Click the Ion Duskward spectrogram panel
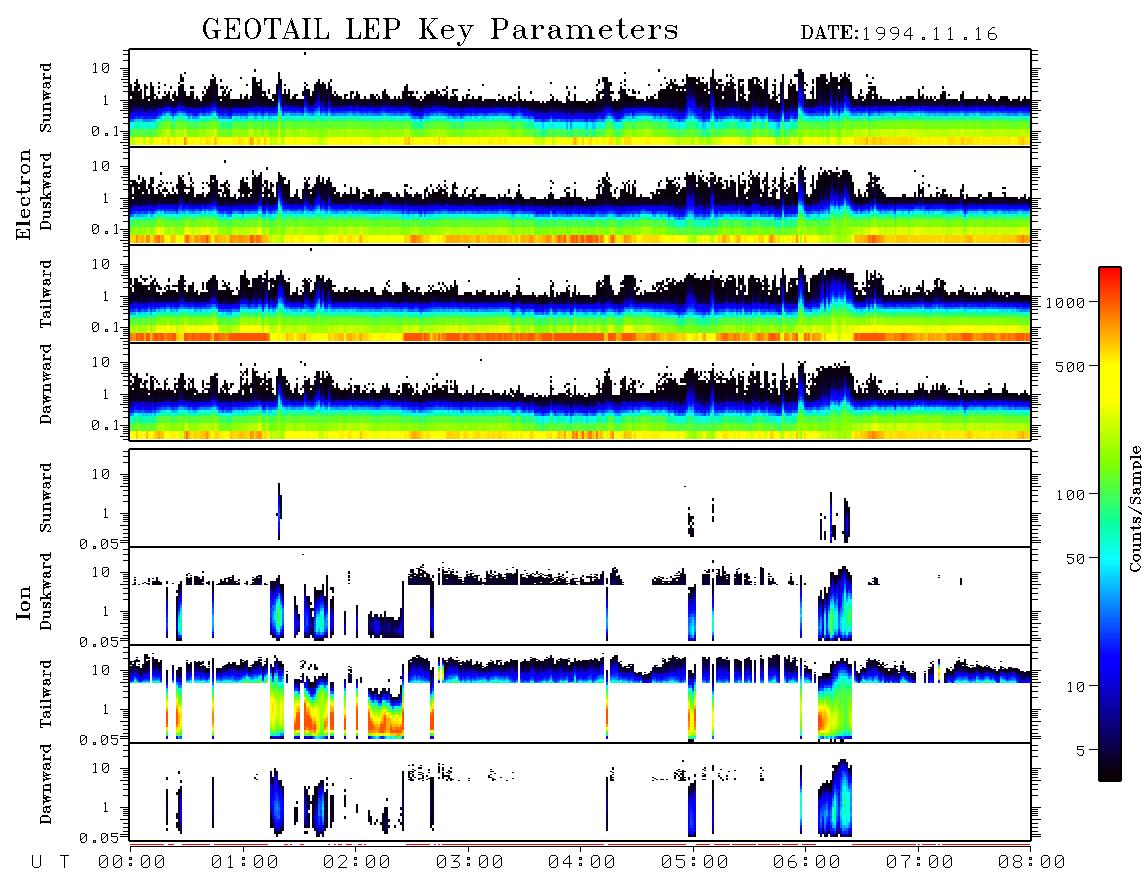1142x880 pixels. [580, 596]
